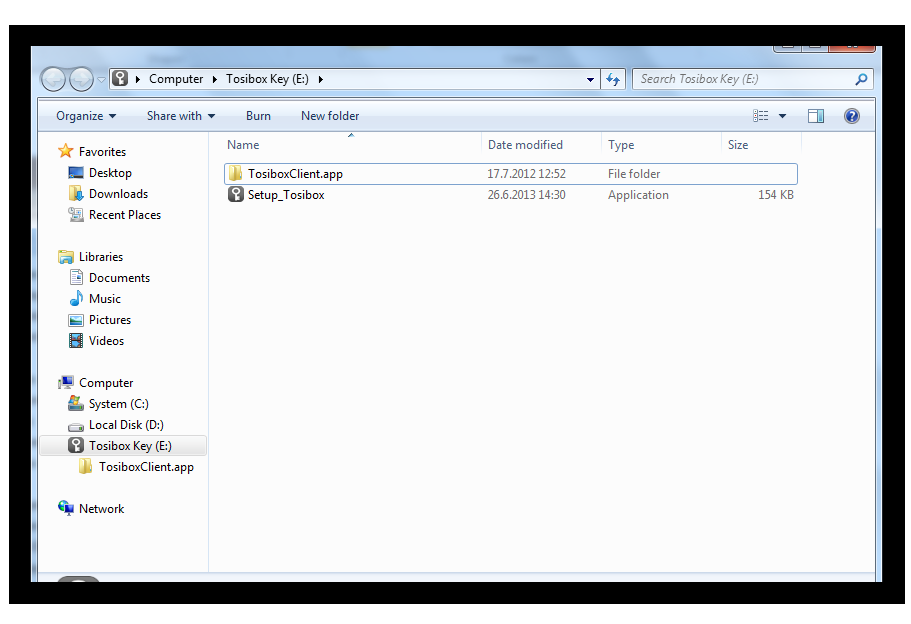This screenshot has width=911, height=624.
Task: Click the Network globe icon
Action: [x=66, y=508]
